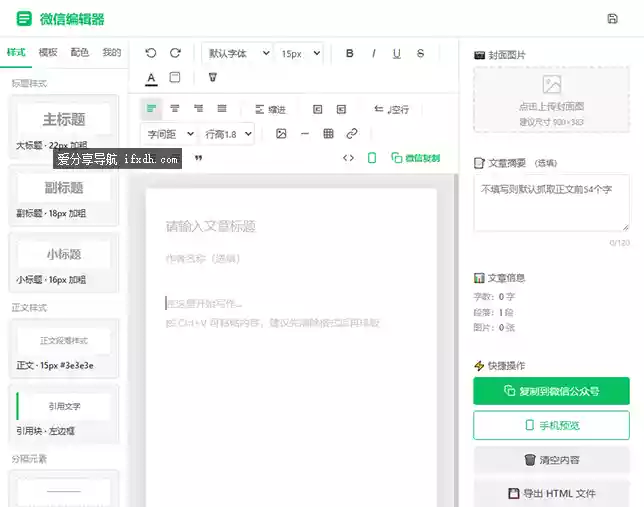Insert a blockquote with the quote icon

click(x=198, y=158)
